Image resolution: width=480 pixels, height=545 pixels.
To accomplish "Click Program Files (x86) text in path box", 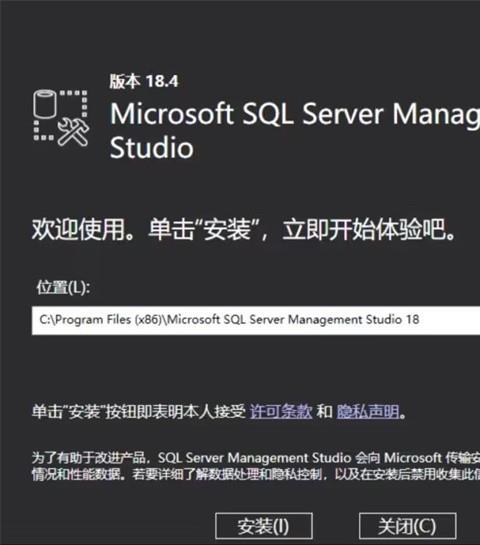I will pos(108,320).
